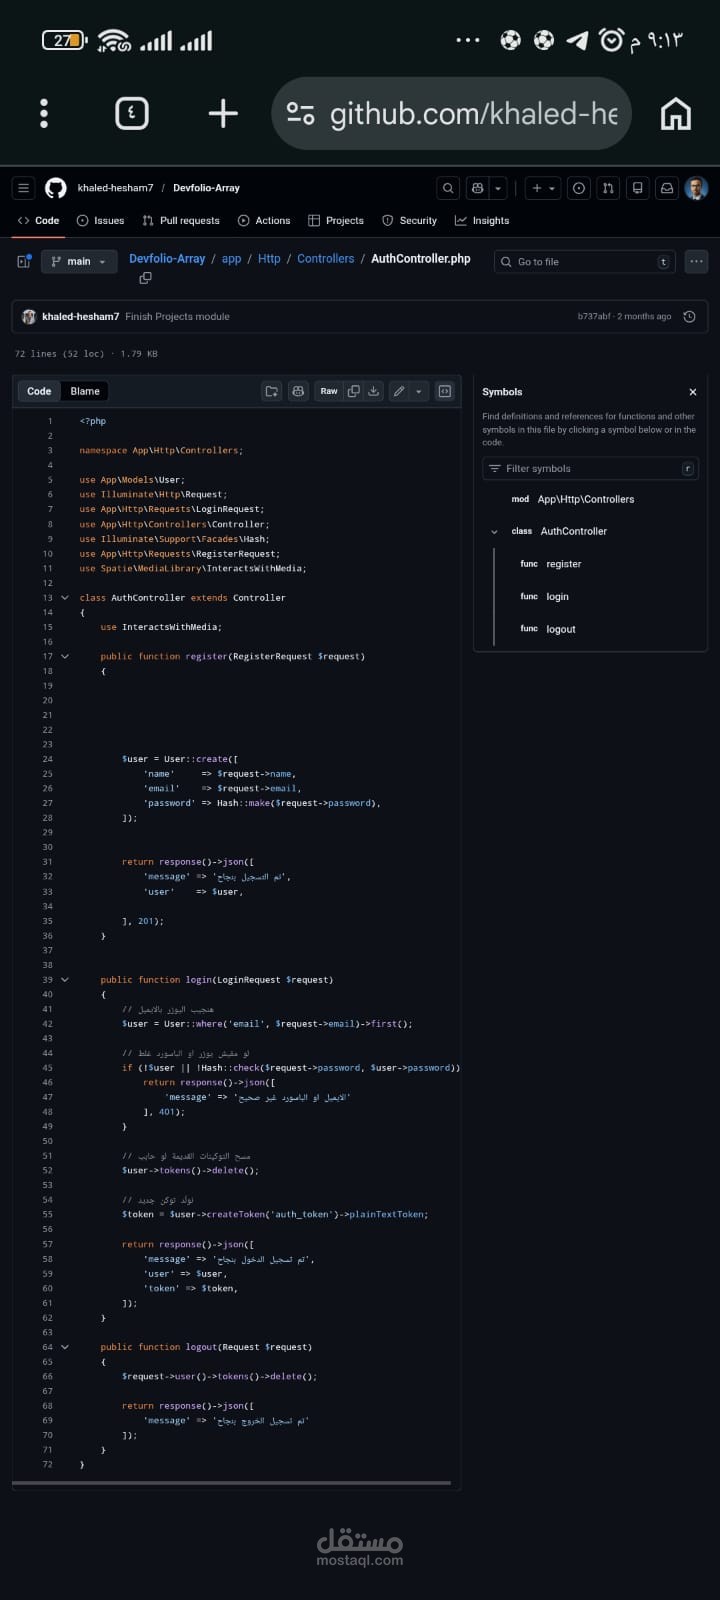
Task: Expand the file tree side panel
Action: (24, 262)
